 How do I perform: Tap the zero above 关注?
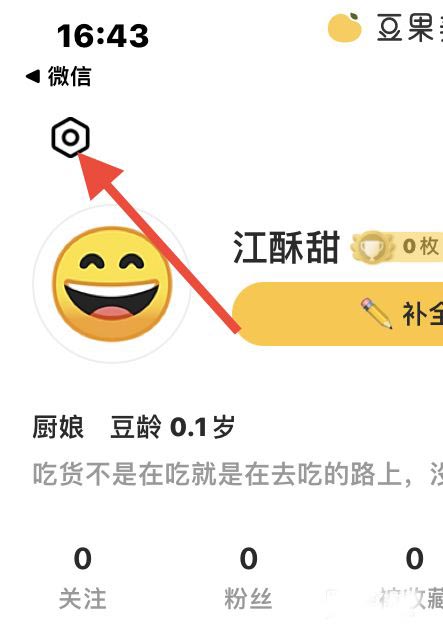tap(82, 559)
